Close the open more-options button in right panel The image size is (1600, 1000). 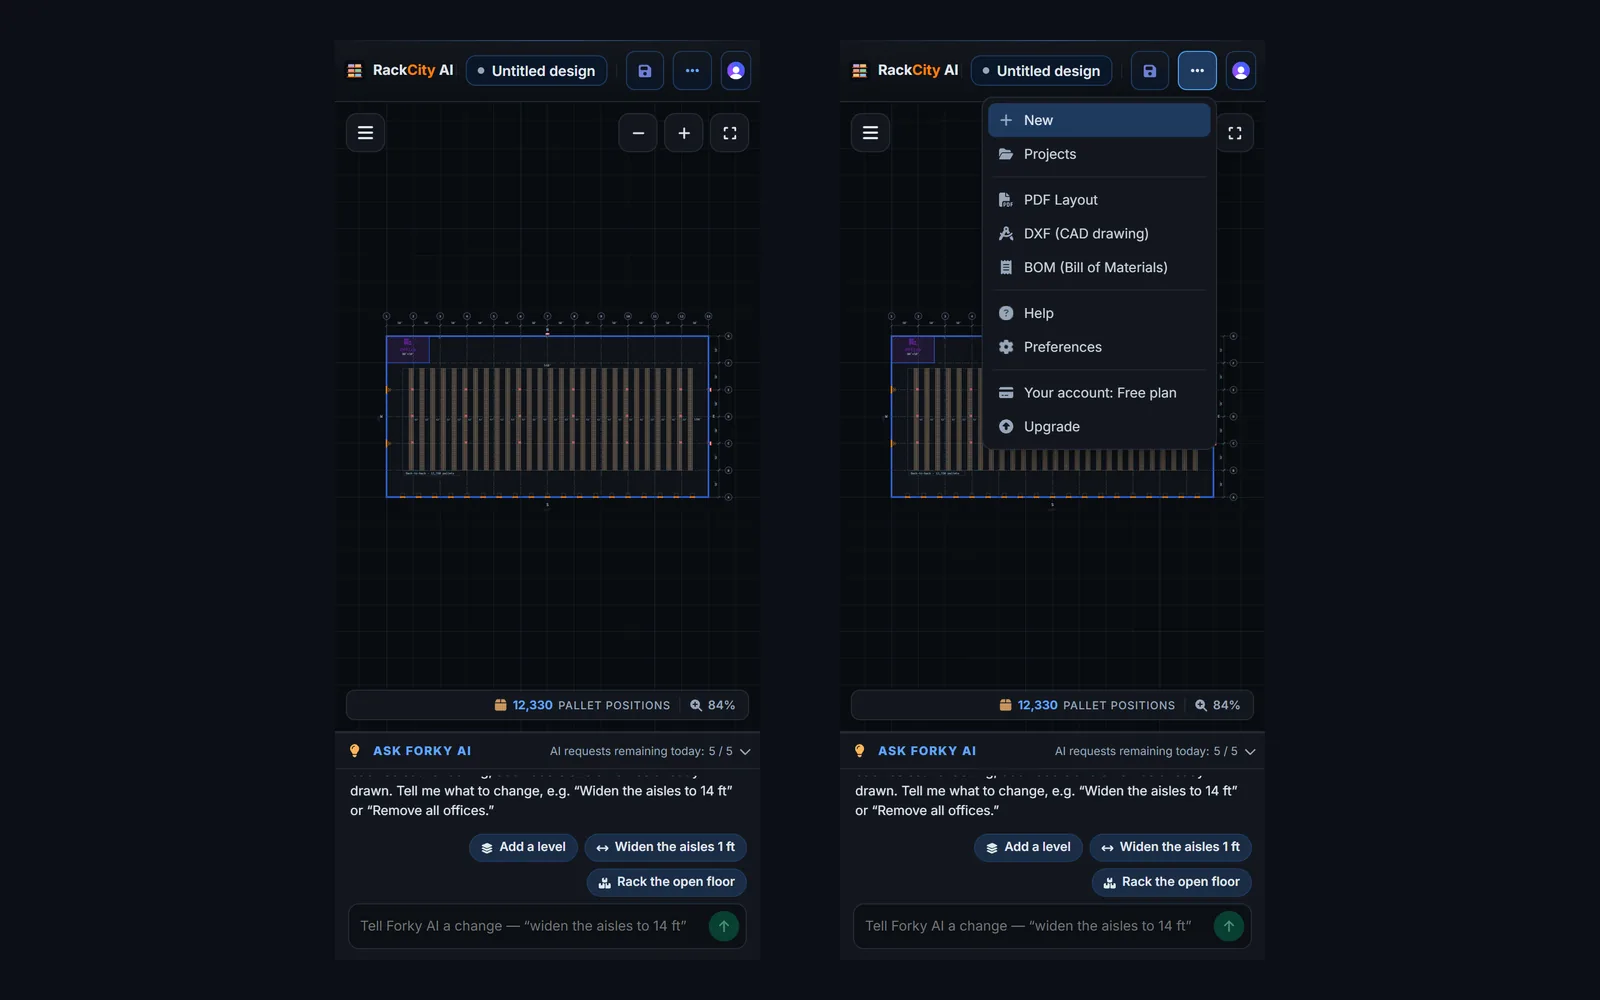click(x=1197, y=71)
